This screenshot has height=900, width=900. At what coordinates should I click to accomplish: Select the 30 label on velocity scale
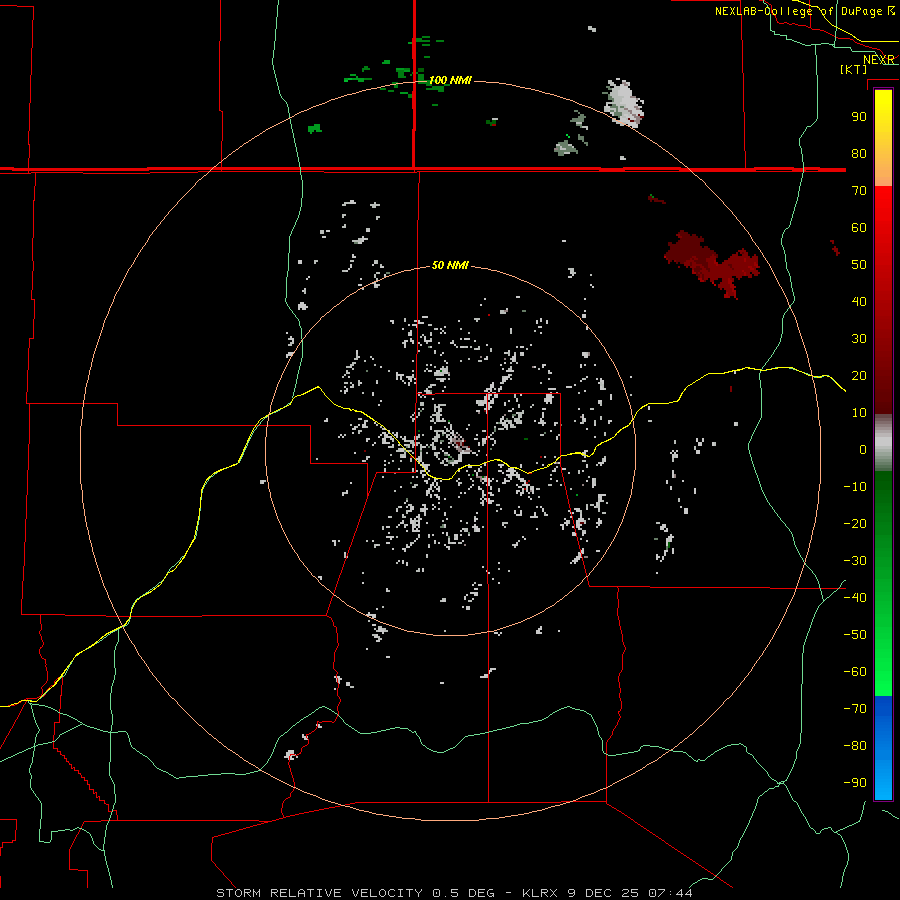click(x=859, y=339)
